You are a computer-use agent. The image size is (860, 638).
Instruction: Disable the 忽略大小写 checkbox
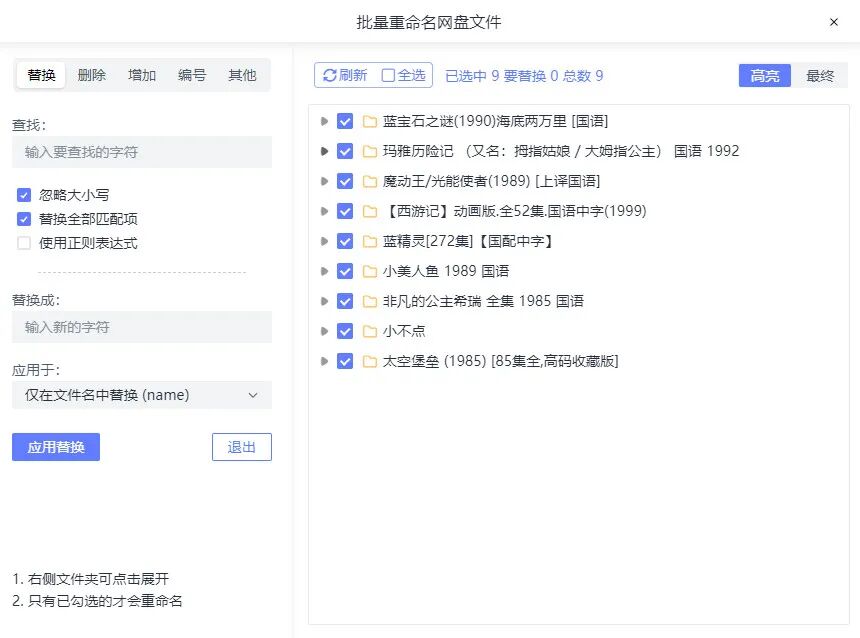pos(23,196)
